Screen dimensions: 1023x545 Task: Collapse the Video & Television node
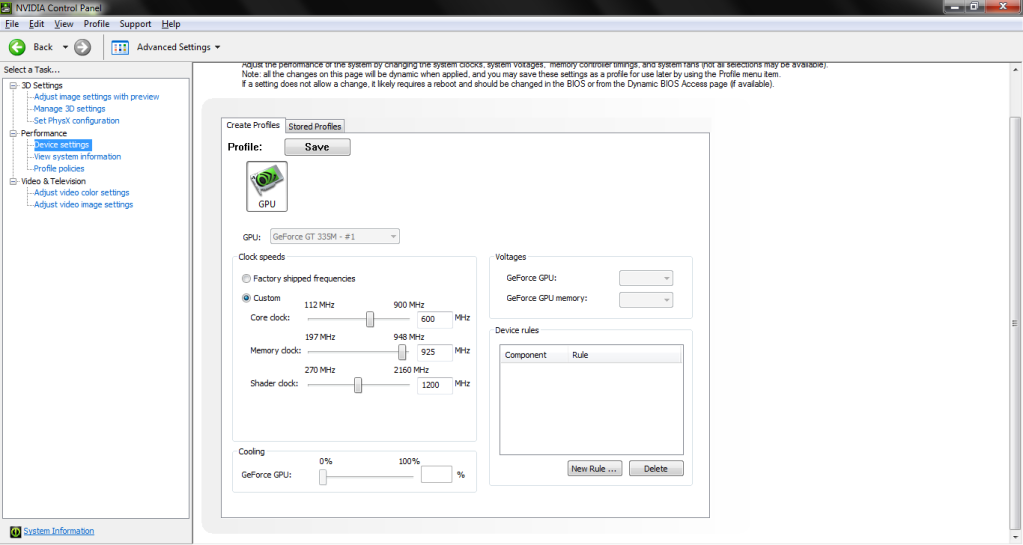pyautogui.click(x=13, y=181)
